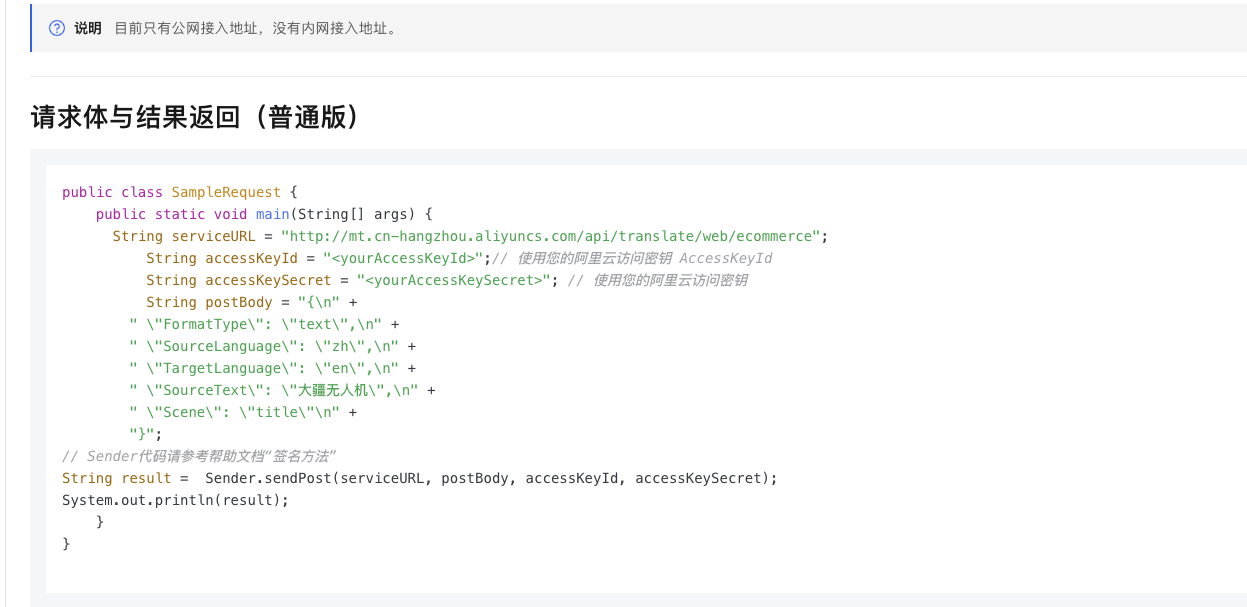This screenshot has width=1247, height=607.
Task: Click the TargetLanguage line in postBody
Action: click(271, 368)
